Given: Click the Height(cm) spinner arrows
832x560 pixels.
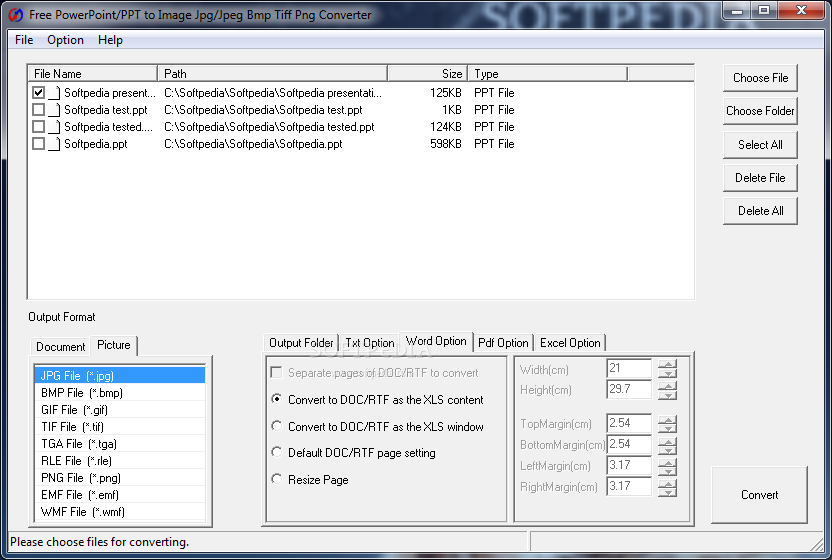Looking at the screenshot, I should 668,390.
